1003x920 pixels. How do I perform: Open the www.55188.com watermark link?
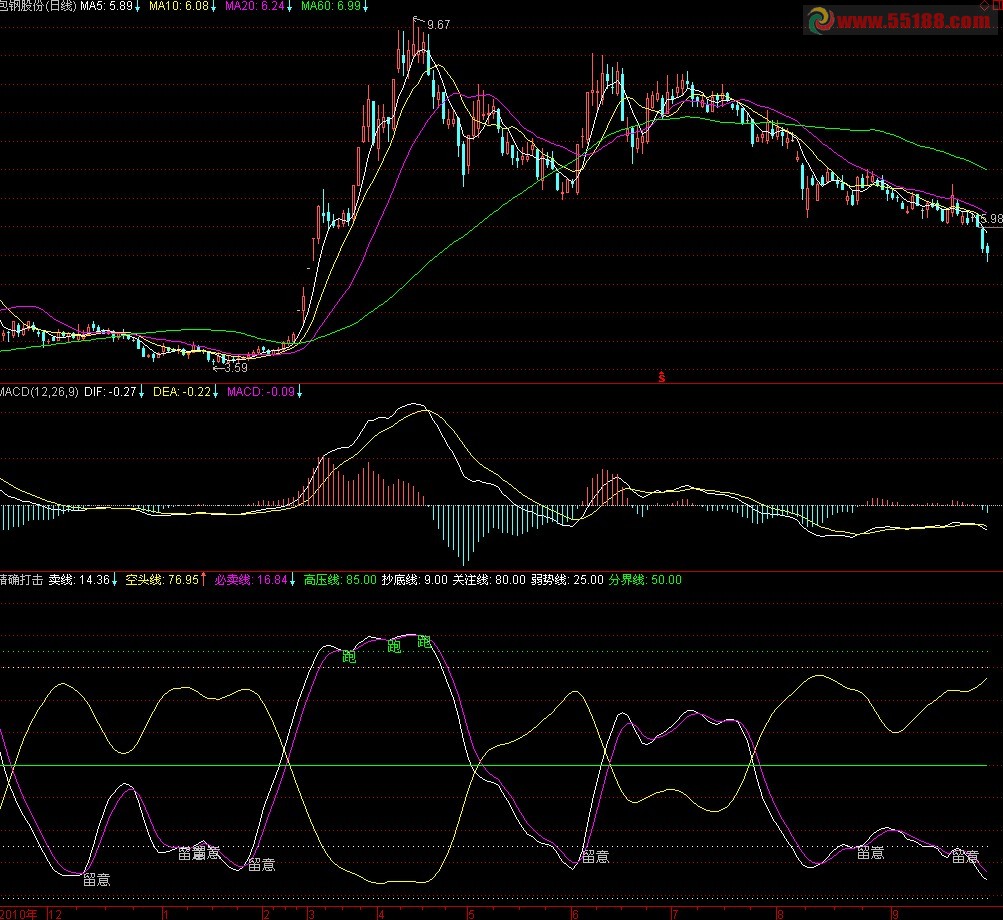(x=915, y=20)
